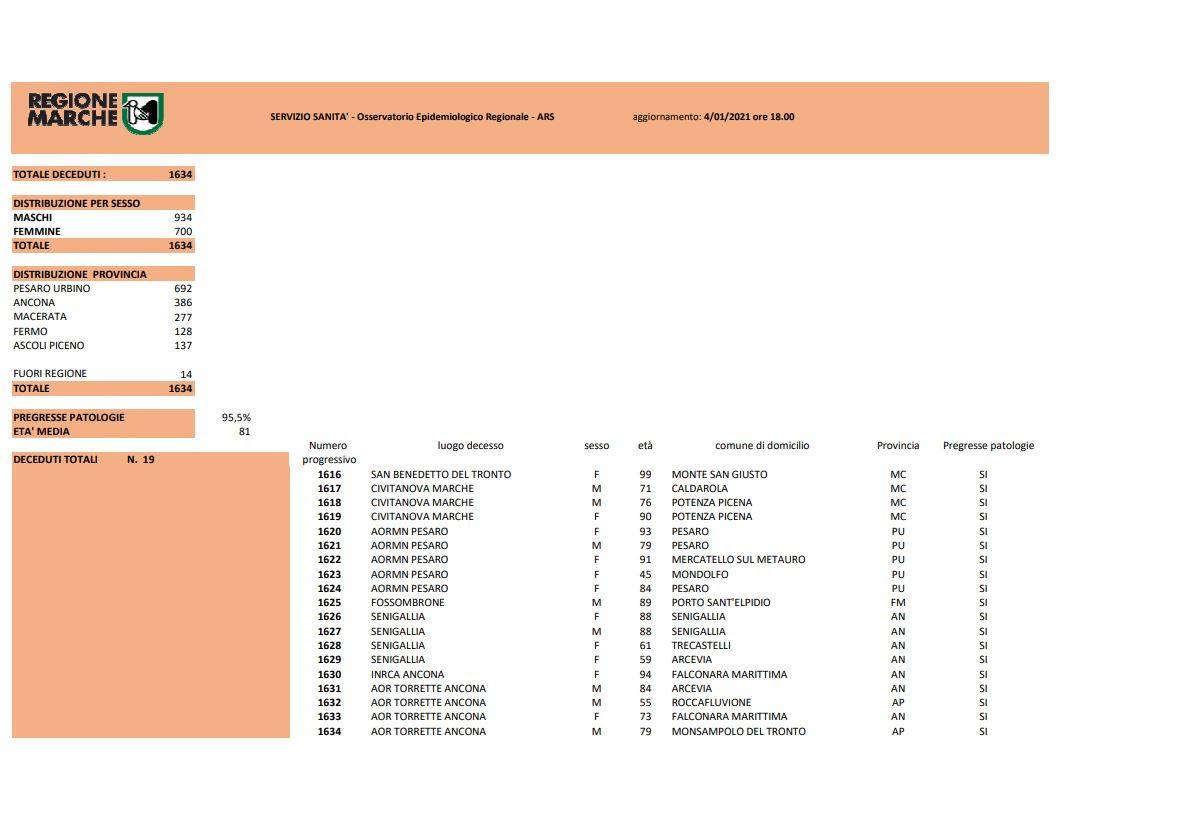The image size is (1190, 828).
Task: Click the INRCA ANCONA place cell
Action: 408,675
